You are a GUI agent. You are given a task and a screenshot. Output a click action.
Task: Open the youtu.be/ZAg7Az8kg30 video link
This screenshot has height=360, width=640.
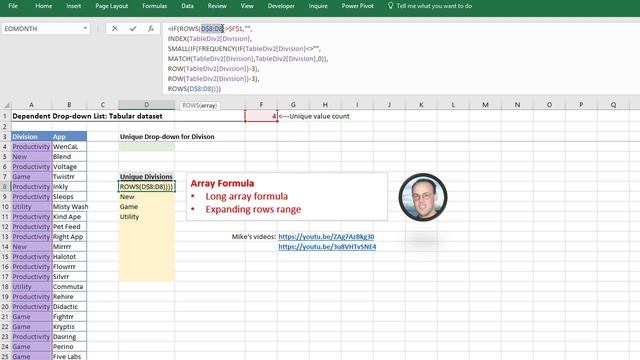click(x=326, y=237)
